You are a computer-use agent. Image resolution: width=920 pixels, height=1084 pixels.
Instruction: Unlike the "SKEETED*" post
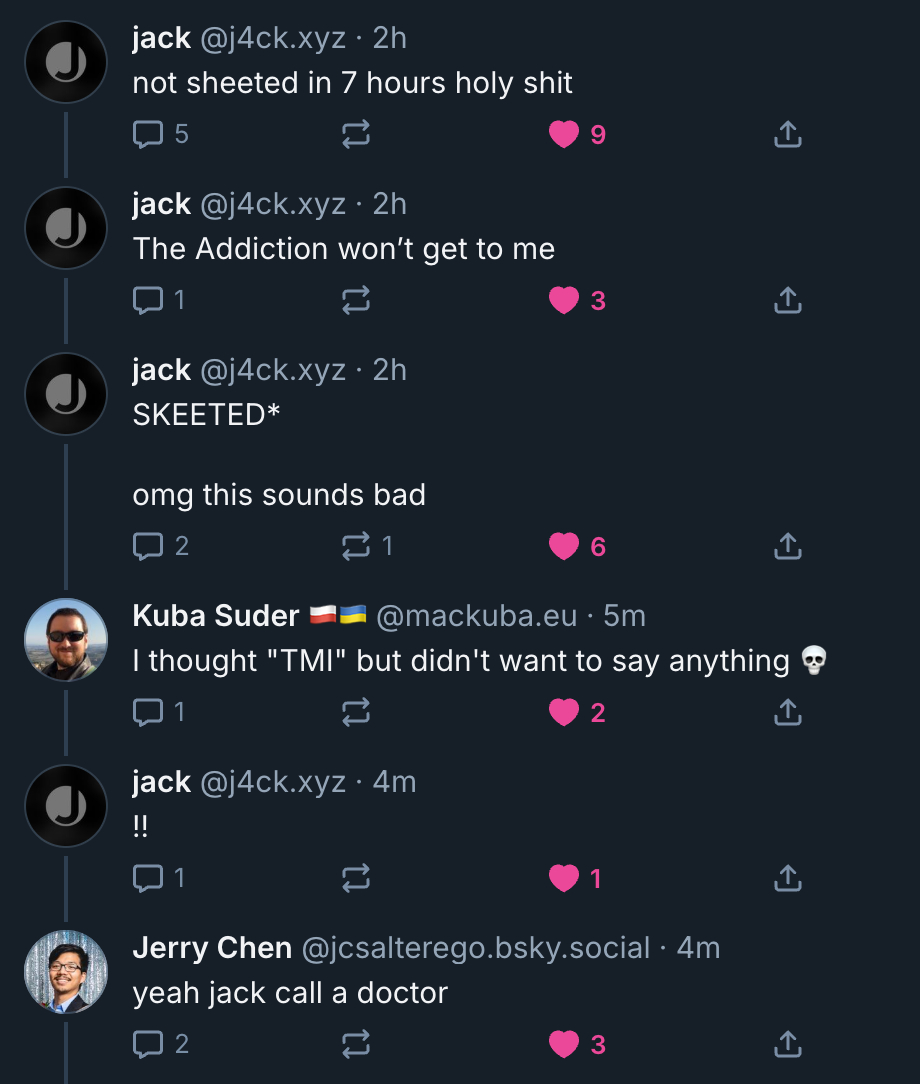tap(564, 546)
